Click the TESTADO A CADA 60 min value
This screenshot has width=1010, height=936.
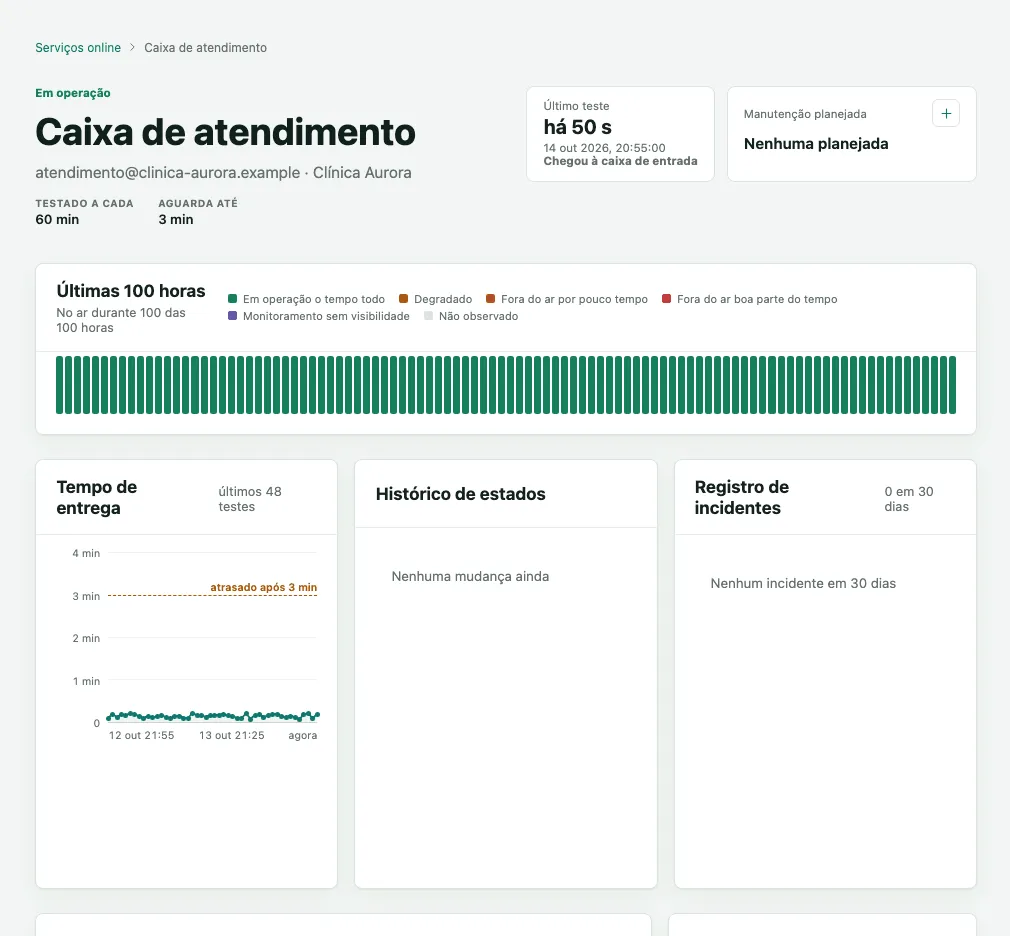57,220
